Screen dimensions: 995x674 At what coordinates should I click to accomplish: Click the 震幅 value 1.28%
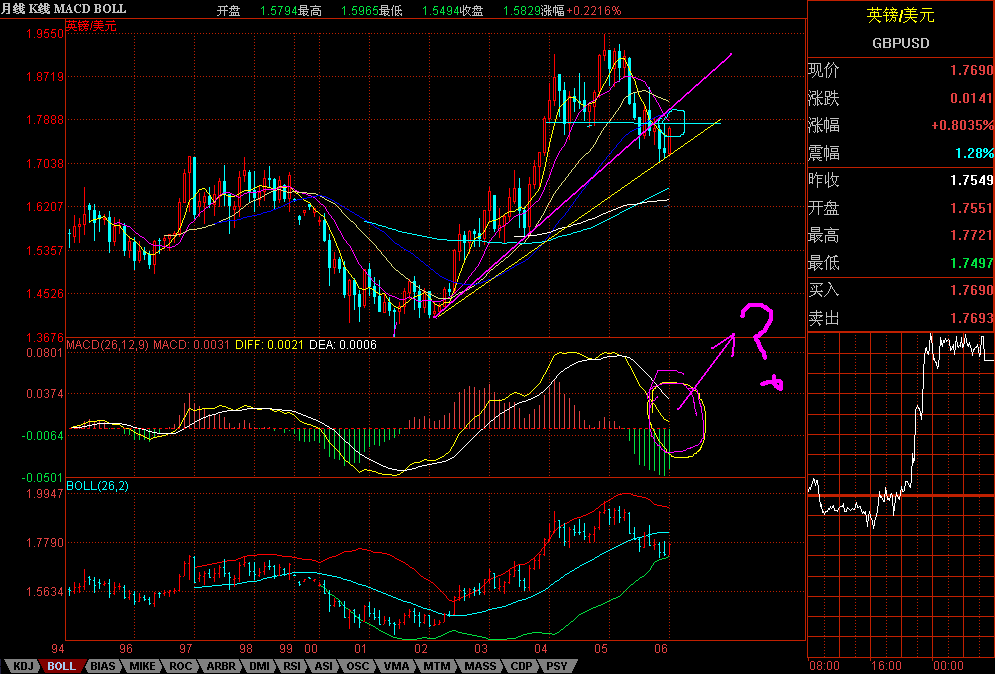pos(975,153)
